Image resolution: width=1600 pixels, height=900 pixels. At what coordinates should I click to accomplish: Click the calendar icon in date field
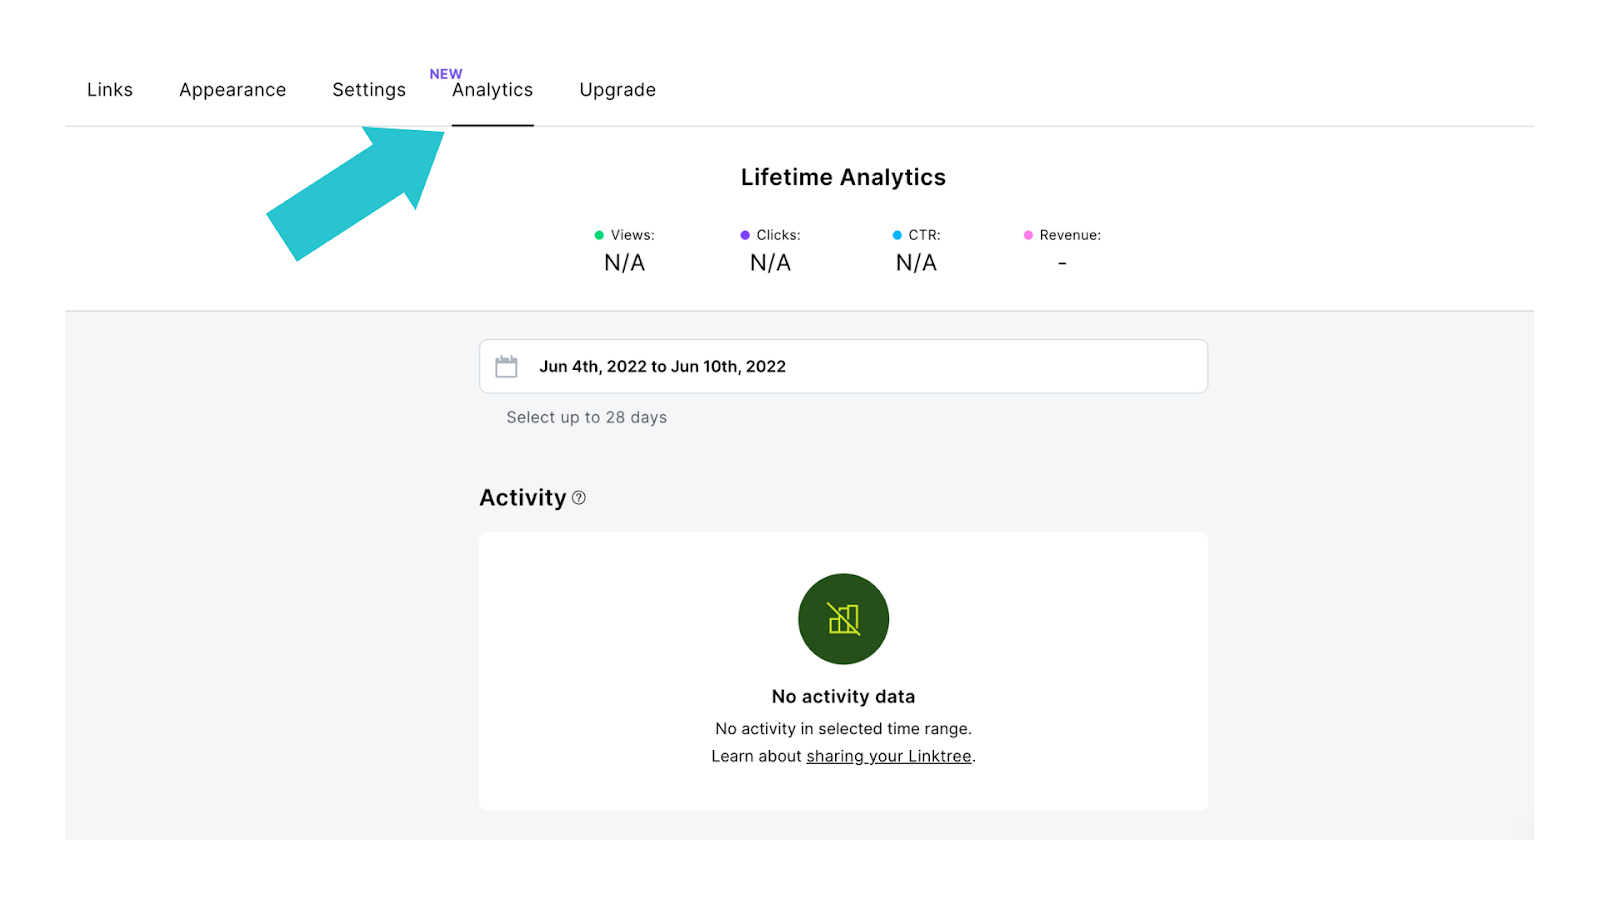(507, 367)
